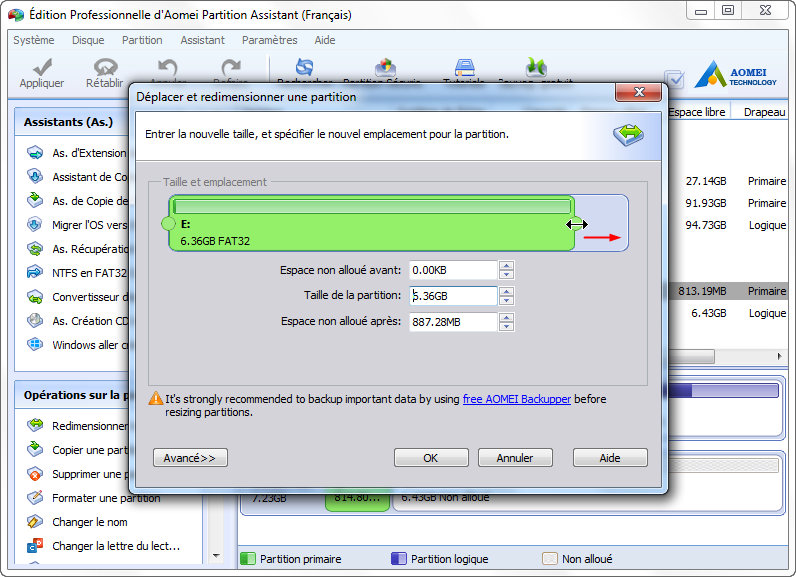Increase Espace non alloué après value
The image size is (796, 577).
(506, 317)
